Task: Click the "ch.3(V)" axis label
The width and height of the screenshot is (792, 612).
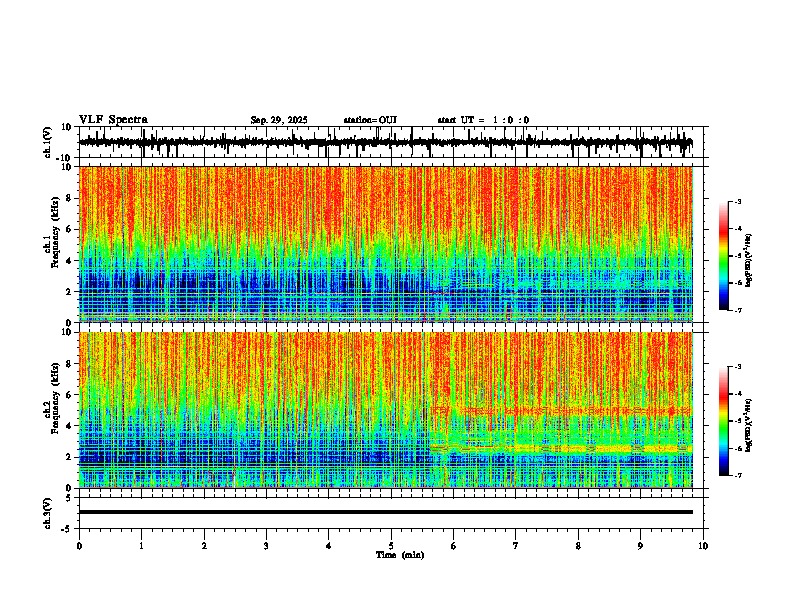Action: [x=48, y=514]
